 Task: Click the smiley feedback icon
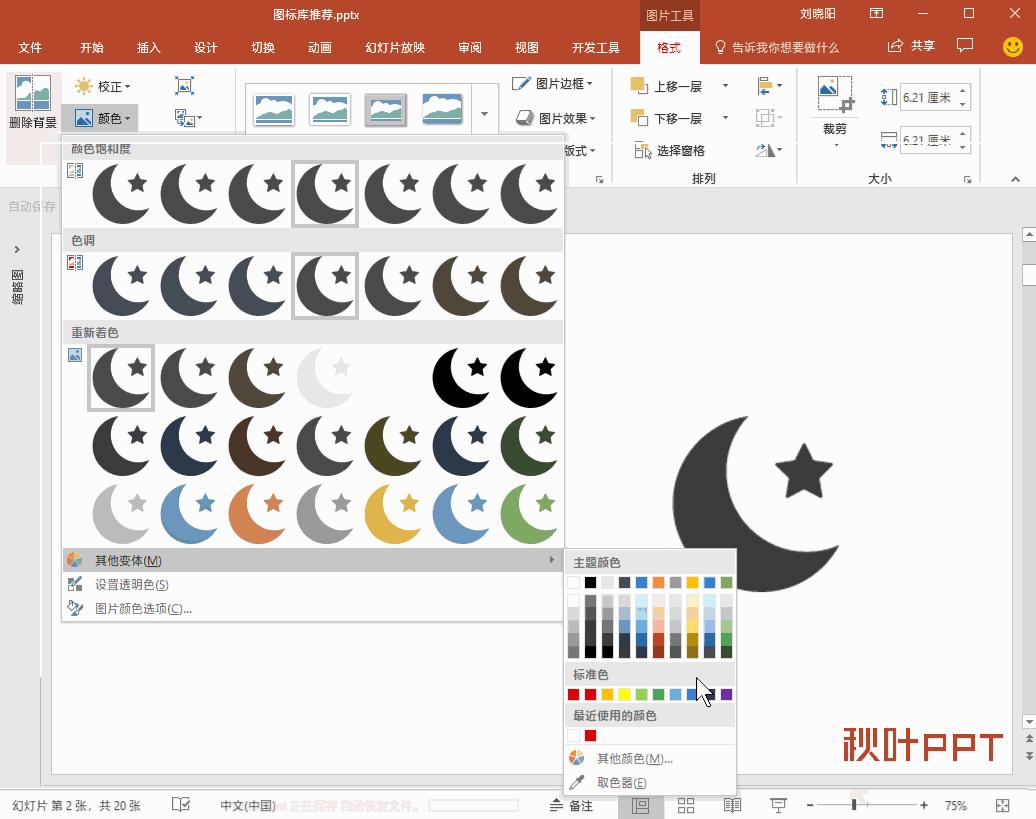1012,47
